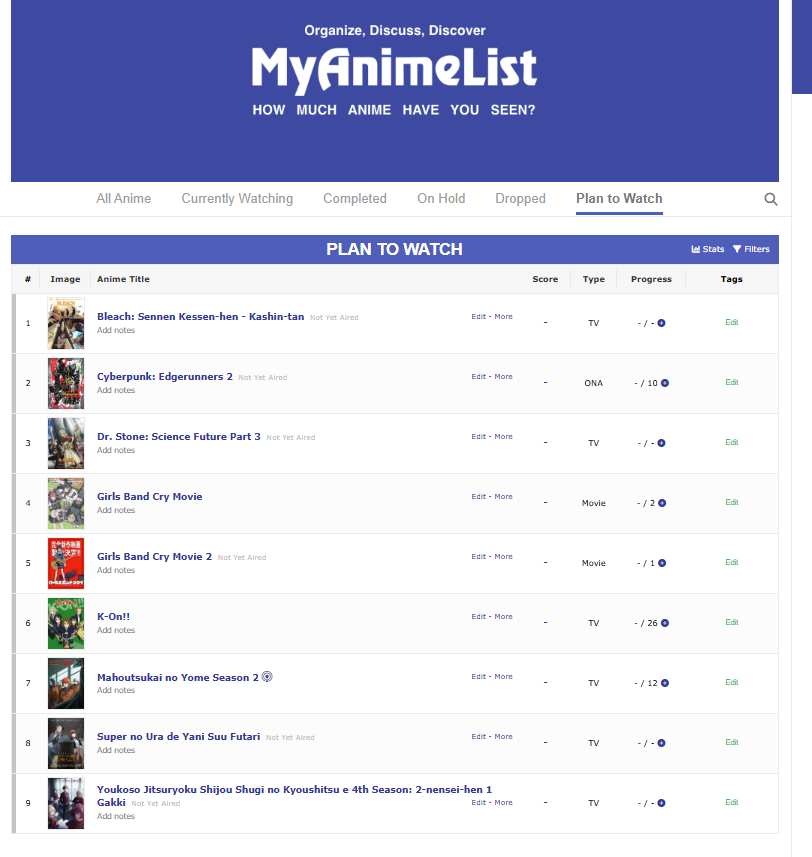Edit the K-On!! list entry
Image resolution: width=812 pixels, height=857 pixels.
point(479,617)
